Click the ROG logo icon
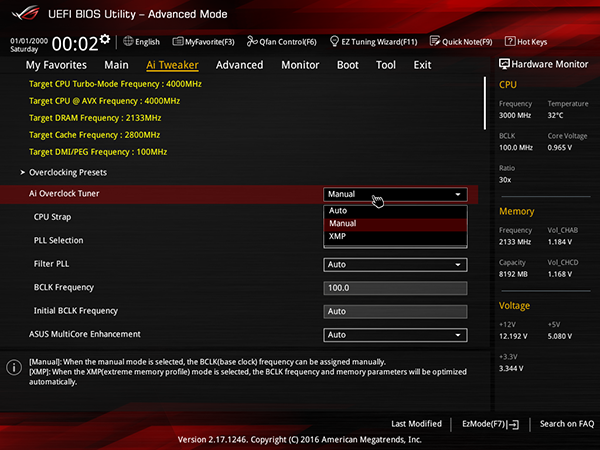600x450 pixels. 25,13
